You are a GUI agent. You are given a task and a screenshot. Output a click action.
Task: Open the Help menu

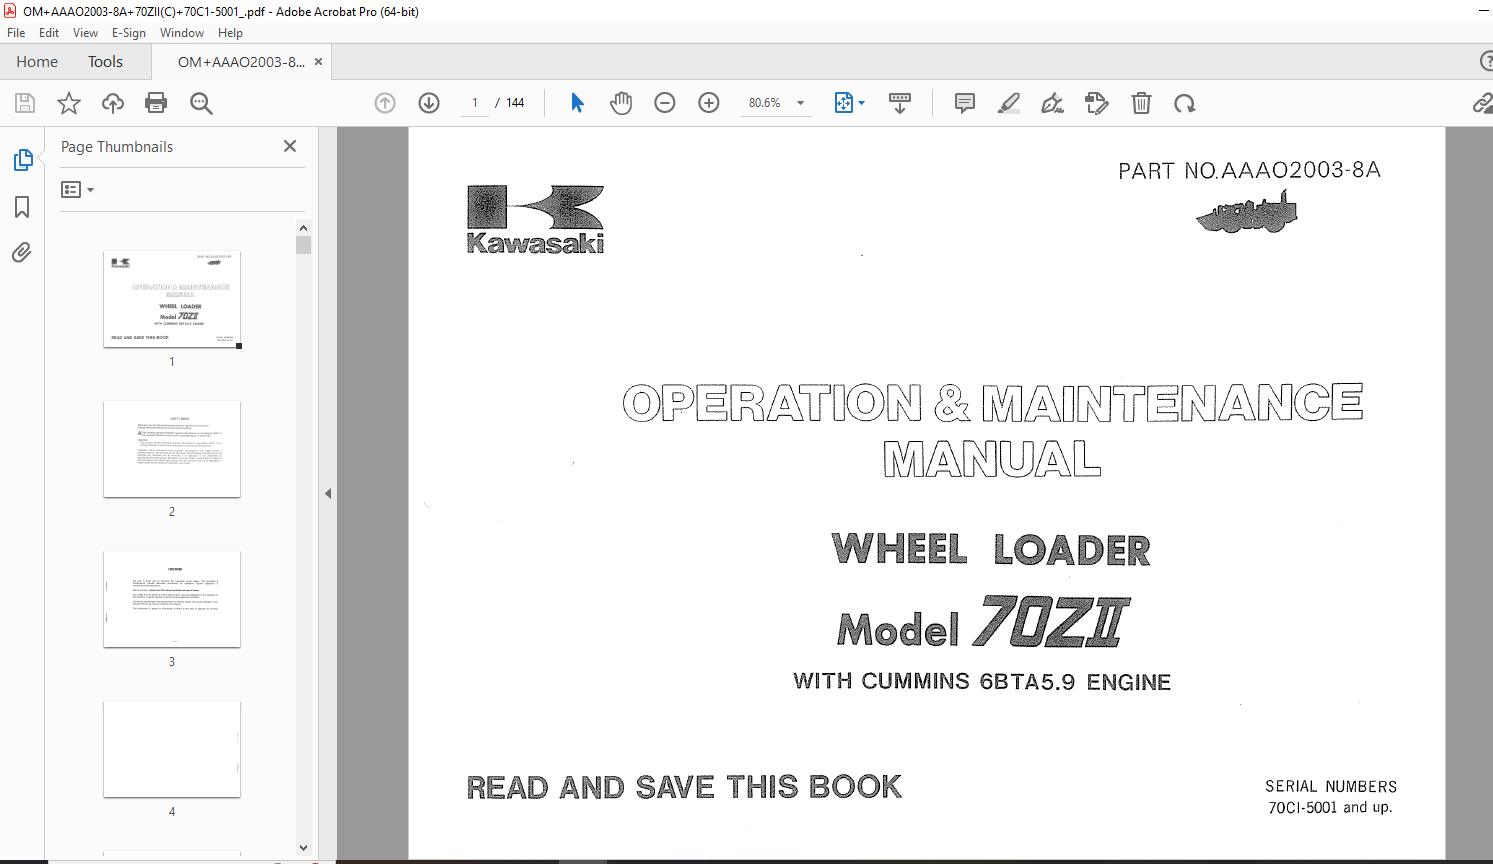pyautogui.click(x=231, y=33)
